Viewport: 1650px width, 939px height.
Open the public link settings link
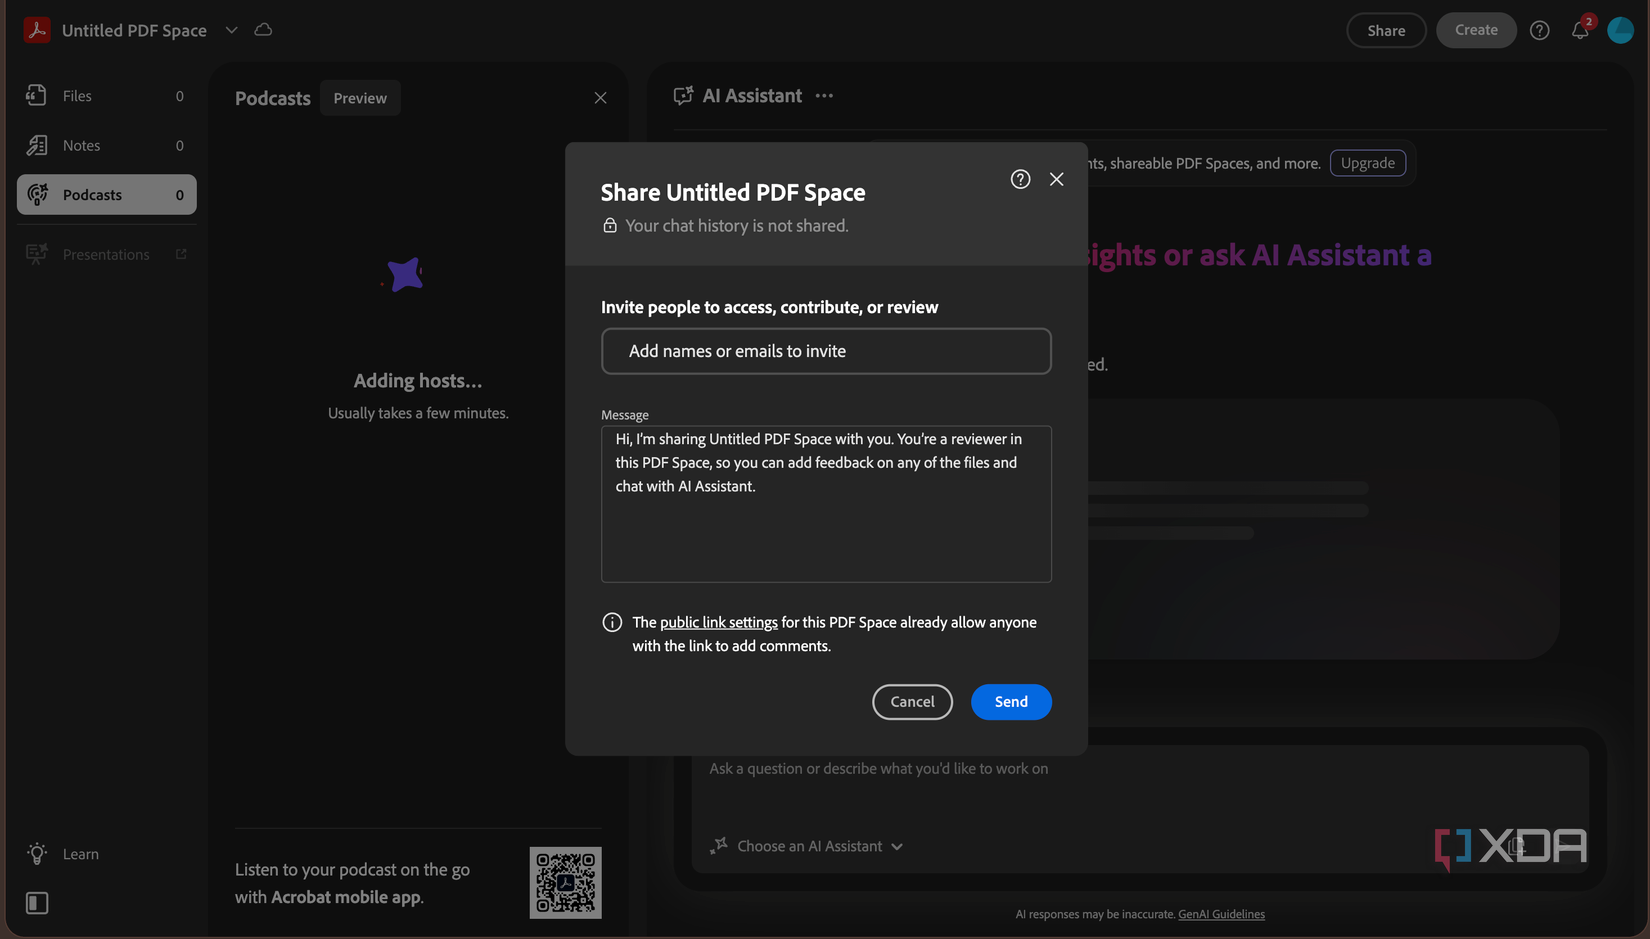pyautogui.click(x=718, y=622)
